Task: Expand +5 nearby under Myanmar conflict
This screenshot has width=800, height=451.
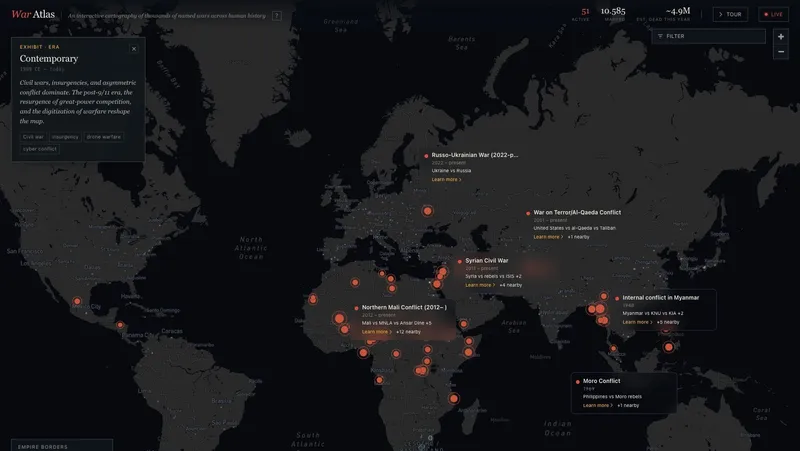Action: [x=668, y=322]
